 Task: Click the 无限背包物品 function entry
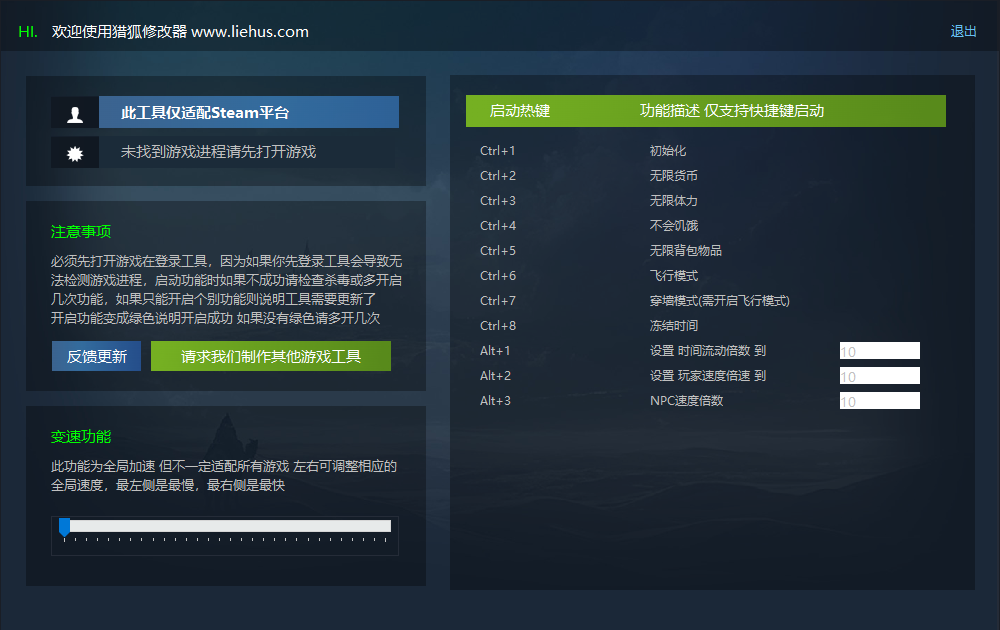click(686, 251)
